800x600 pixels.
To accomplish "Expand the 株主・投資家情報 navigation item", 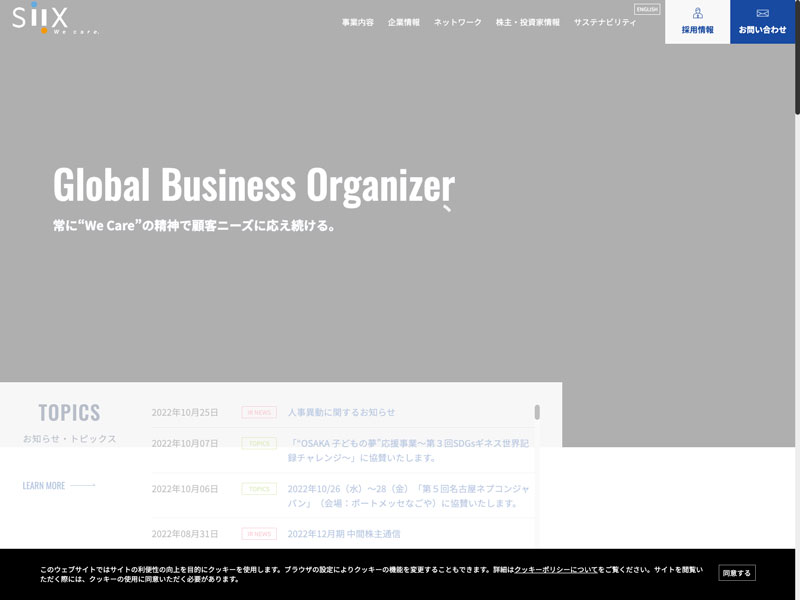I will coord(527,22).
